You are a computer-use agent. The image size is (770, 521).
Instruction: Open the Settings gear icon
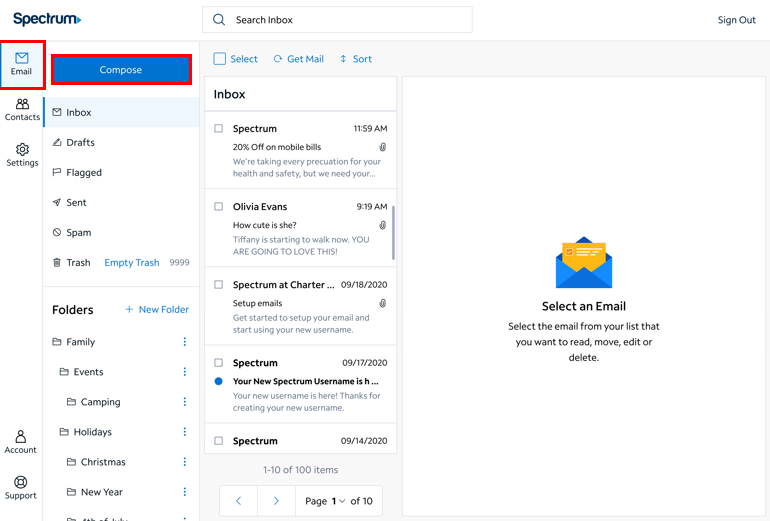click(x=22, y=151)
